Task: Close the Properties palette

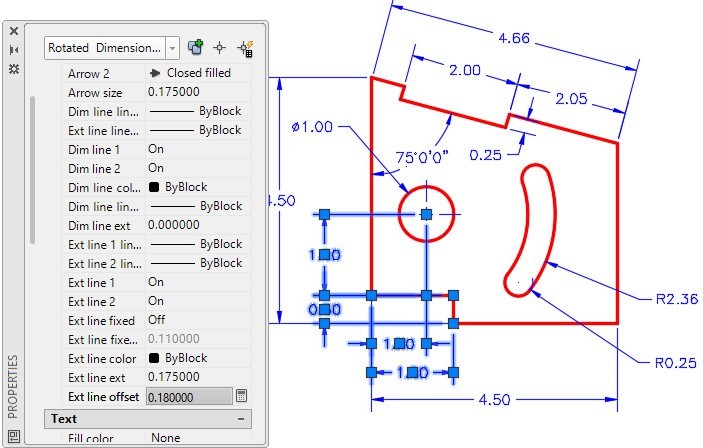Action: [13, 31]
